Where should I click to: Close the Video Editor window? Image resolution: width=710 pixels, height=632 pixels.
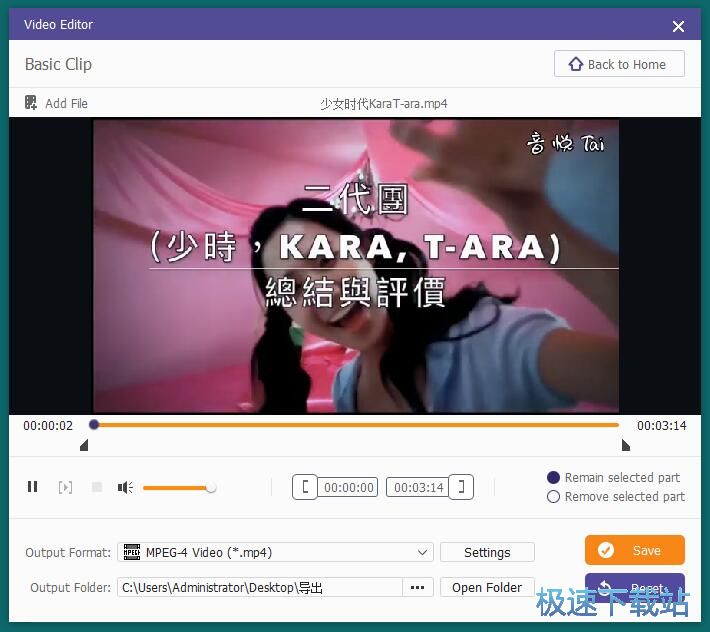[x=678, y=26]
